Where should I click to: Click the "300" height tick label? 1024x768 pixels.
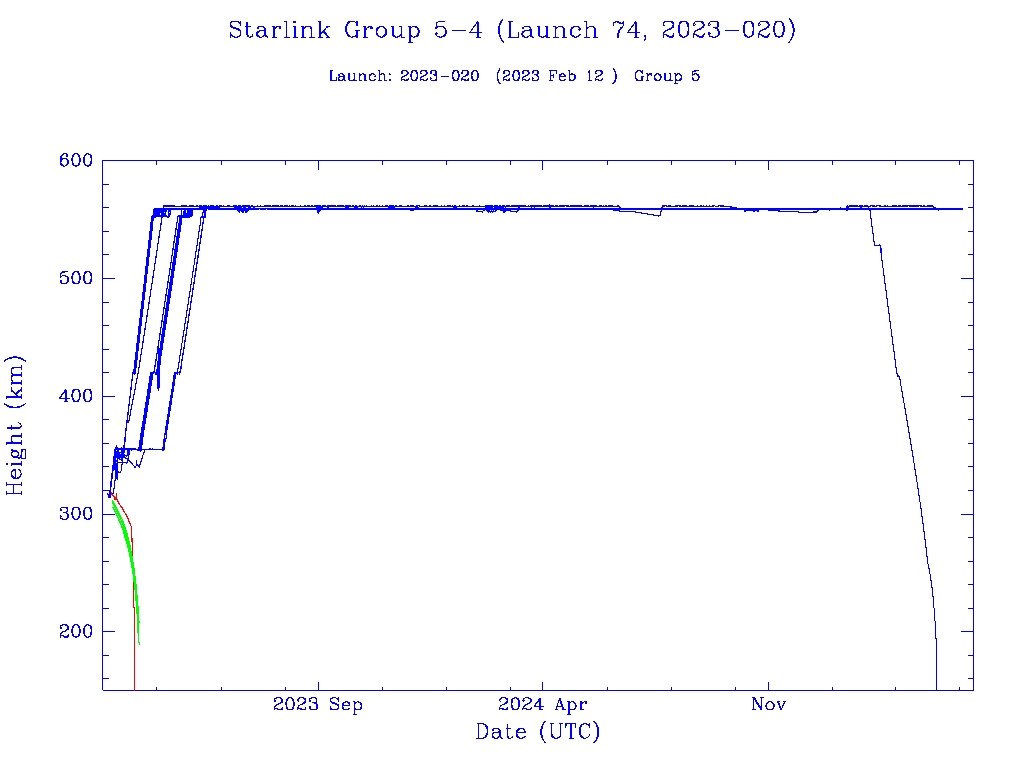pos(76,514)
